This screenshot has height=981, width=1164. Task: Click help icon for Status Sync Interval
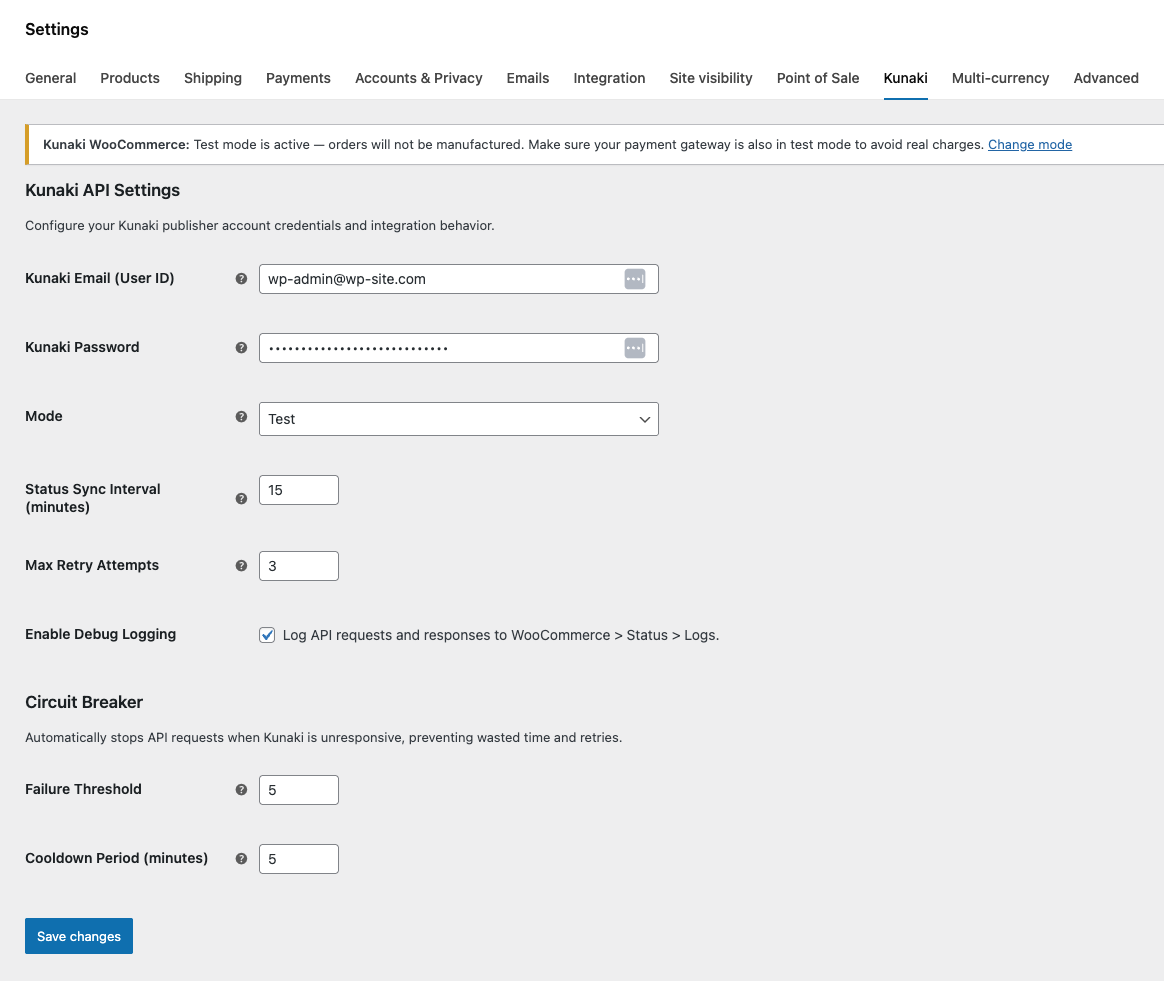click(241, 499)
